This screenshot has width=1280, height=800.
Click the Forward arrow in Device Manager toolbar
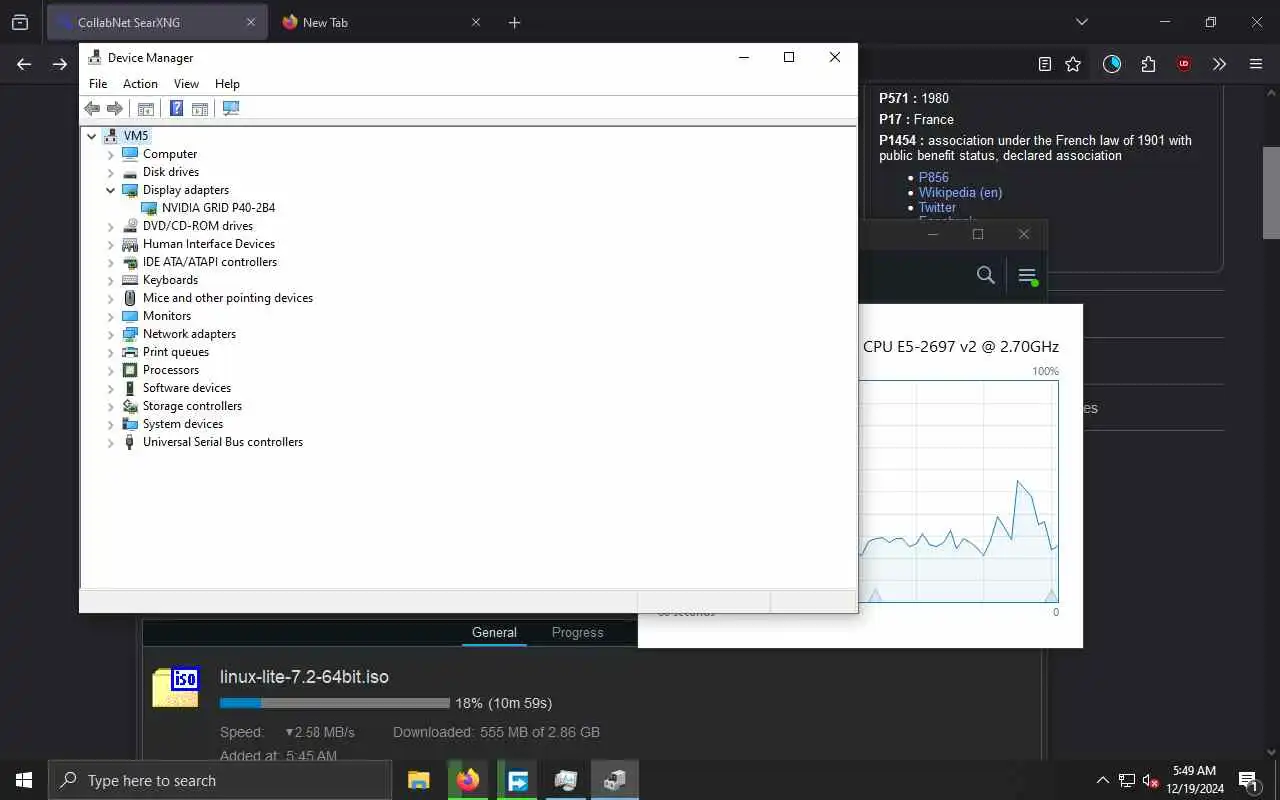tap(115, 108)
